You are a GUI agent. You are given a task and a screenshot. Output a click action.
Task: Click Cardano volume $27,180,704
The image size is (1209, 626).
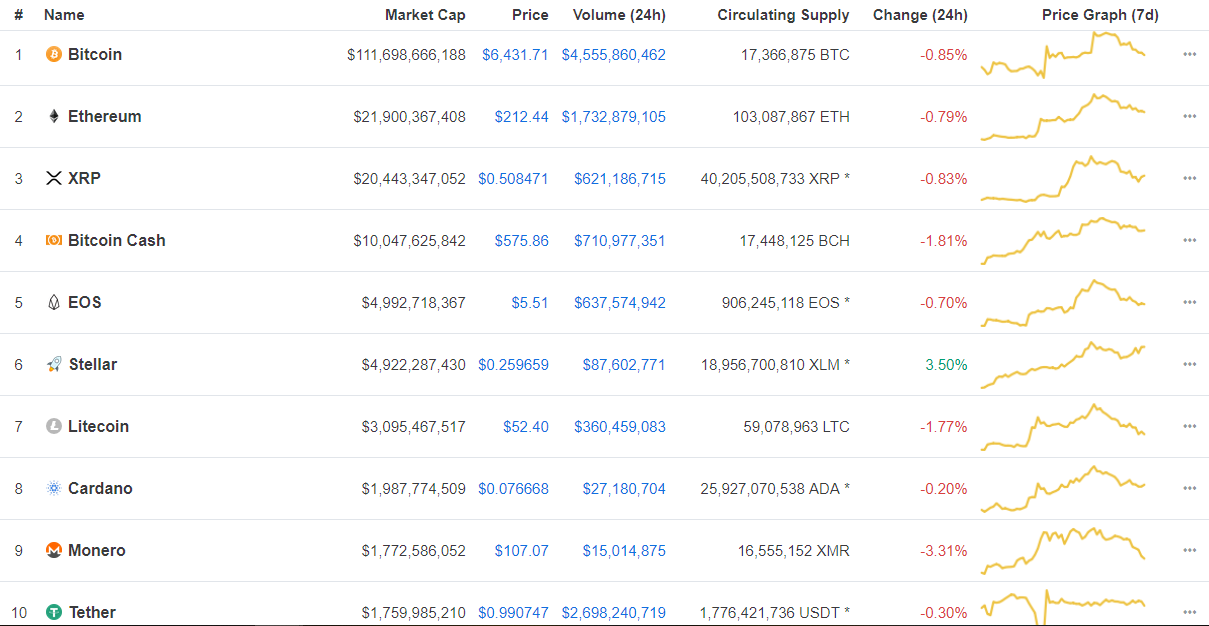pyautogui.click(x=624, y=489)
